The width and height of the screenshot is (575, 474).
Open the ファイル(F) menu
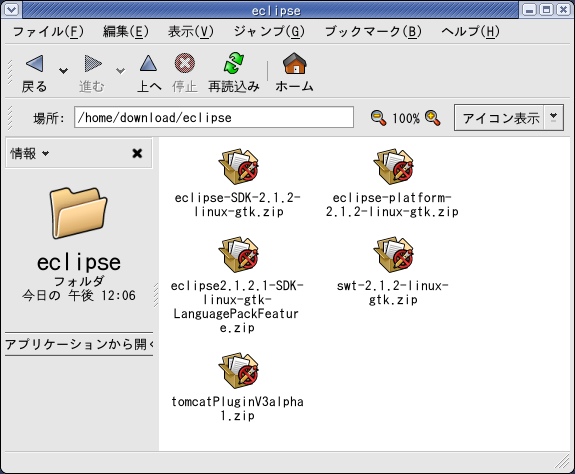pyautogui.click(x=48, y=32)
